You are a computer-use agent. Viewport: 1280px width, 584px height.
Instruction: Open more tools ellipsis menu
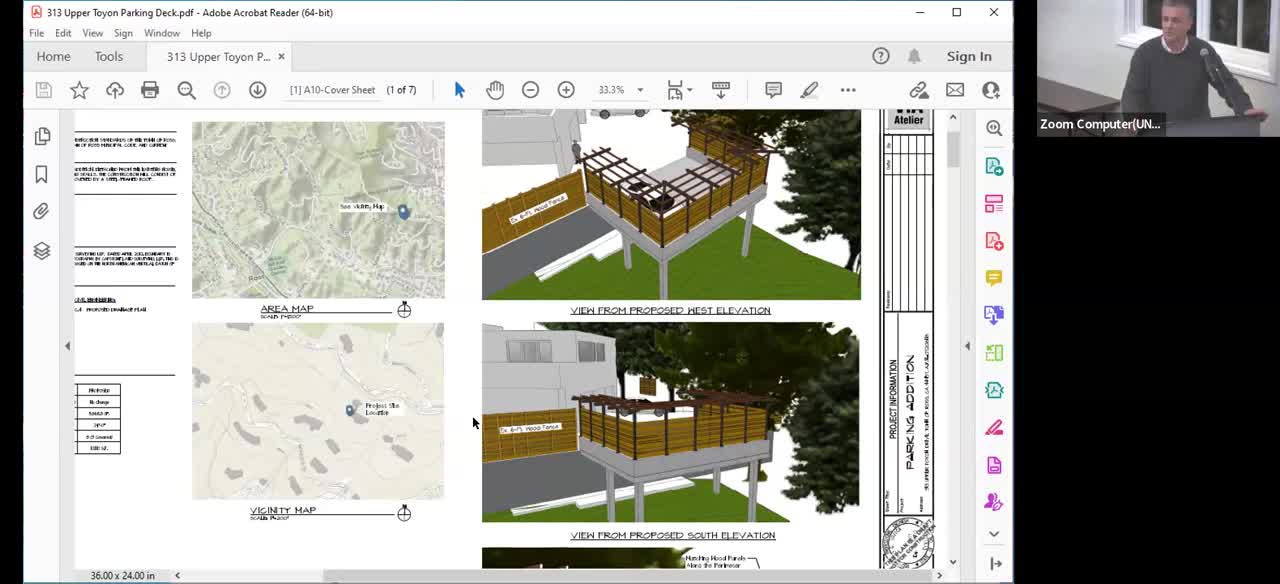pyautogui.click(x=848, y=90)
